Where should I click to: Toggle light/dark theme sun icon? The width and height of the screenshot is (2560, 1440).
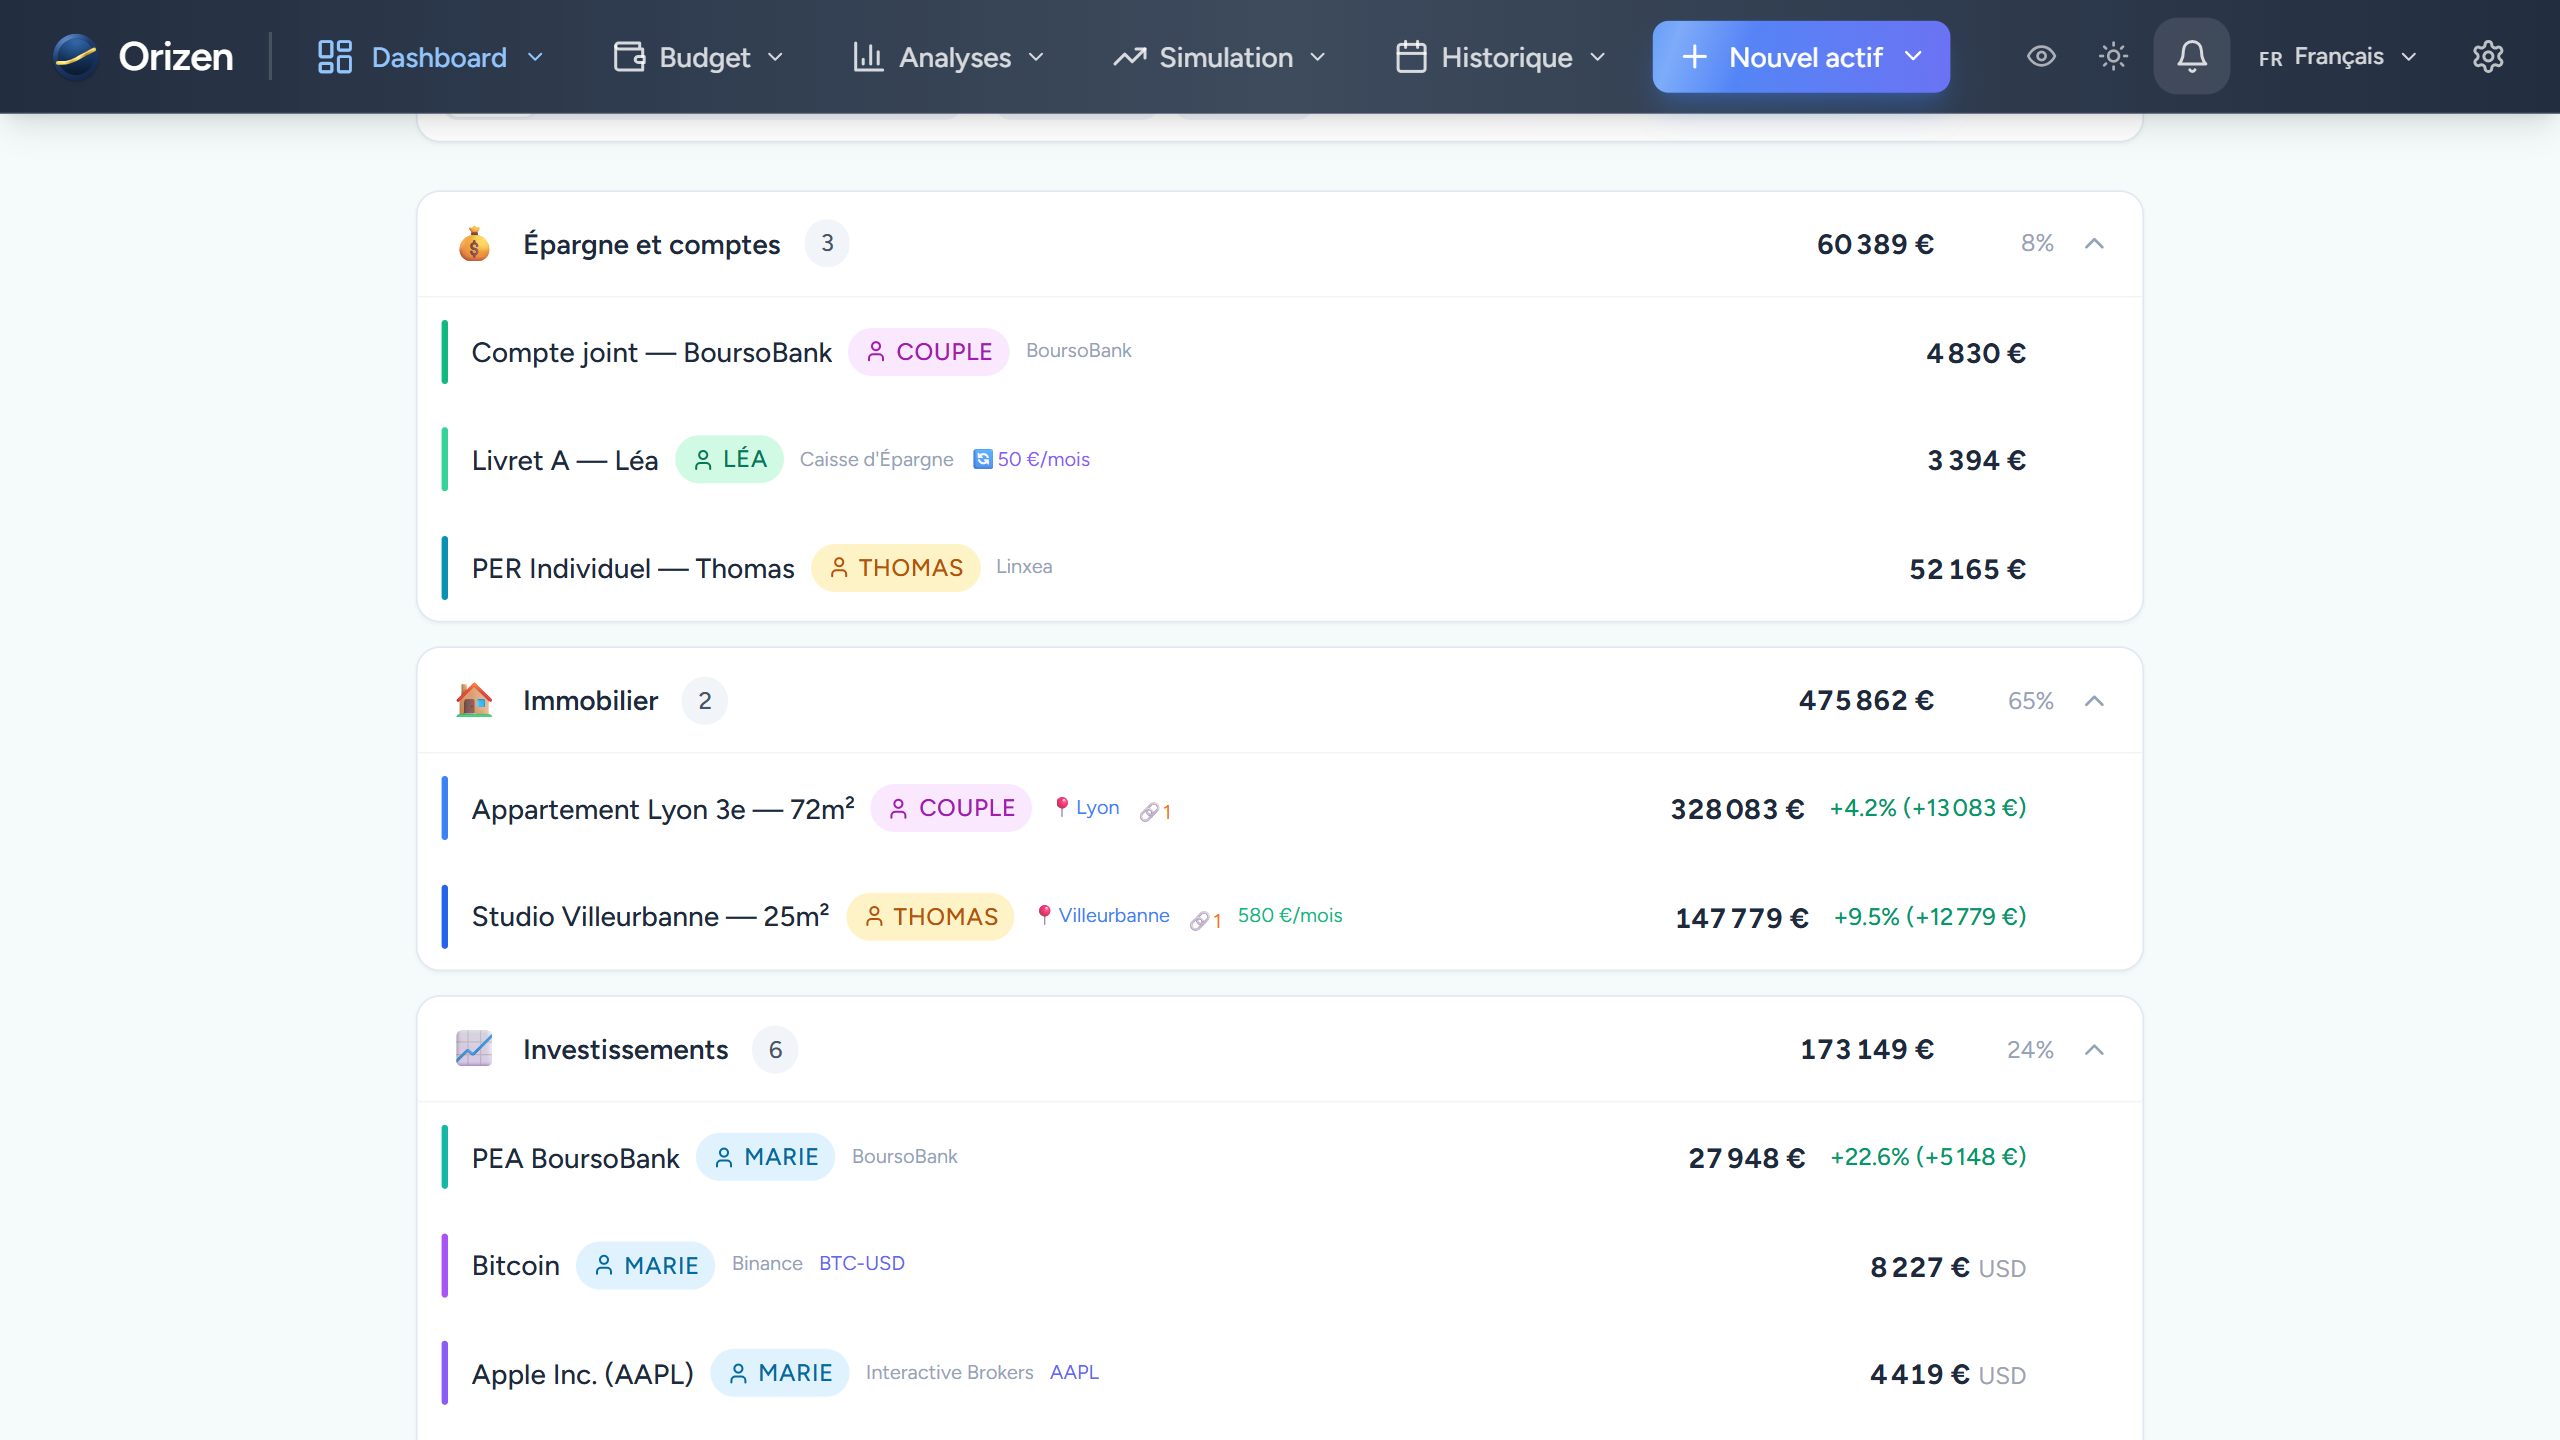point(2113,57)
